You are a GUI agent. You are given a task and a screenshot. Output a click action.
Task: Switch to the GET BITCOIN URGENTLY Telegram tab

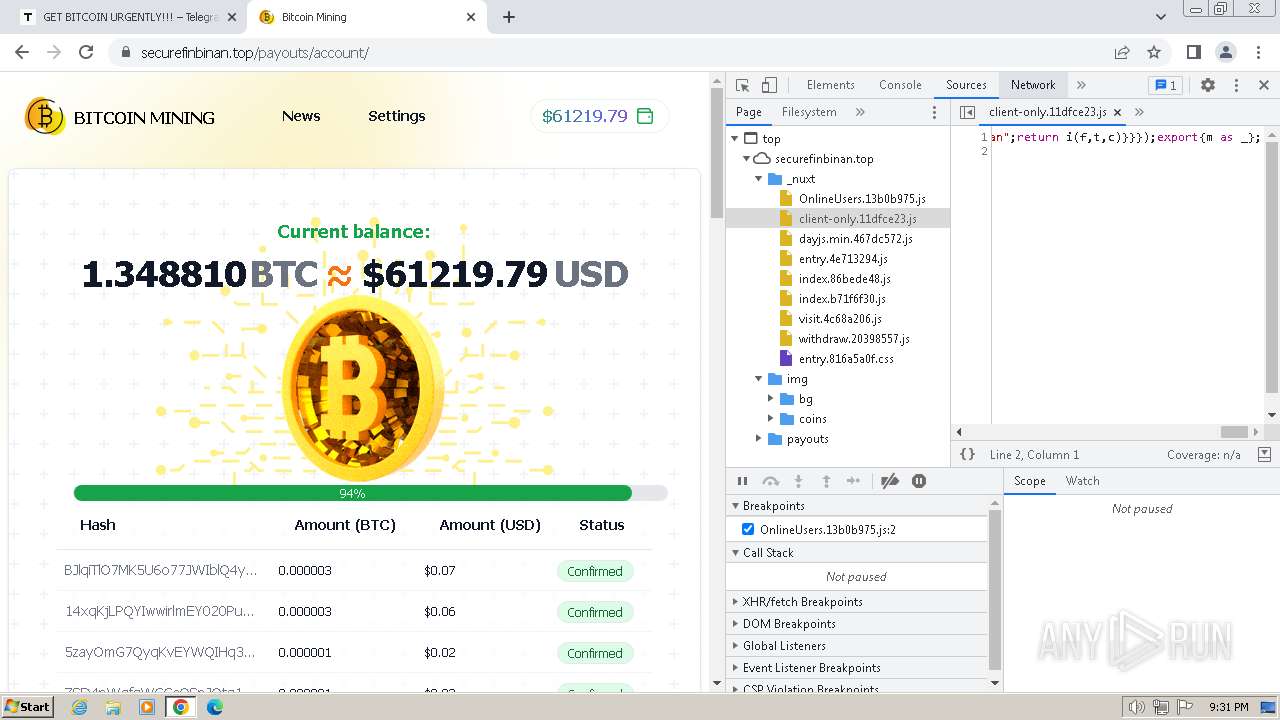click(x=130, y=17)
